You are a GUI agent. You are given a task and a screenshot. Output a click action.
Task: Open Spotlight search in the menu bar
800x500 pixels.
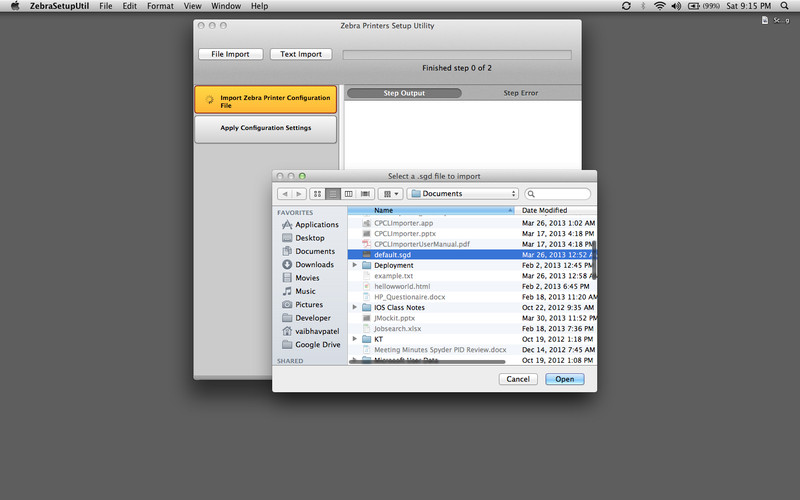pyautogui.click(x=784, y=6)
